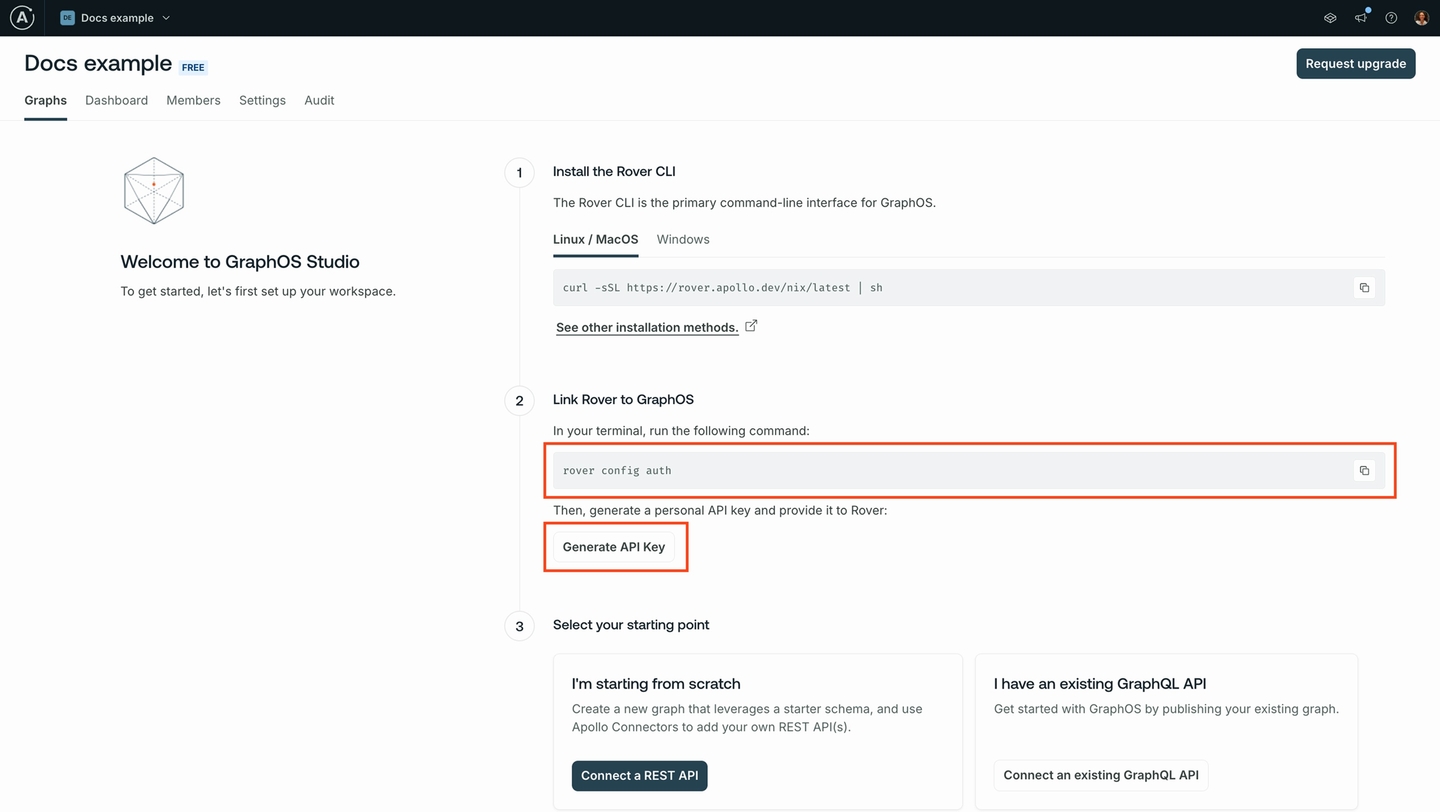The height and width of the screenshot is (812, 1440).
Task: Connect an existing GraphQL API
Action: pos(1100,775)
